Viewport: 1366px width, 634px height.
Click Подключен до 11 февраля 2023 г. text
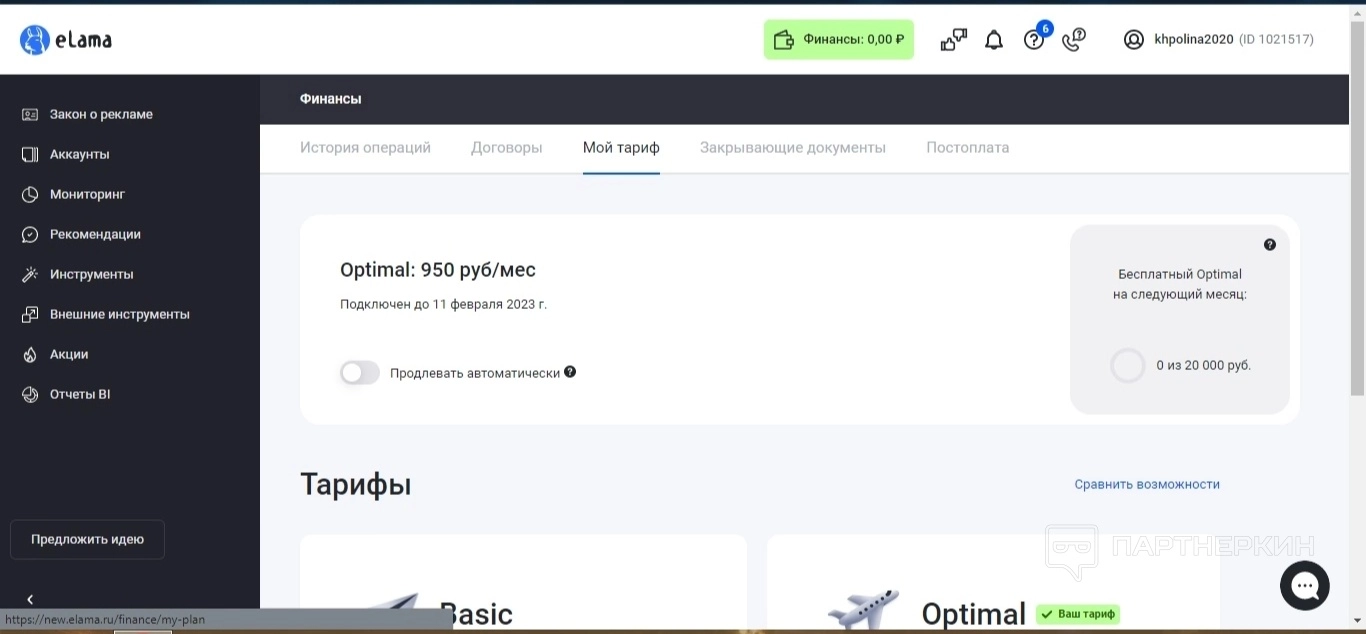443,304
